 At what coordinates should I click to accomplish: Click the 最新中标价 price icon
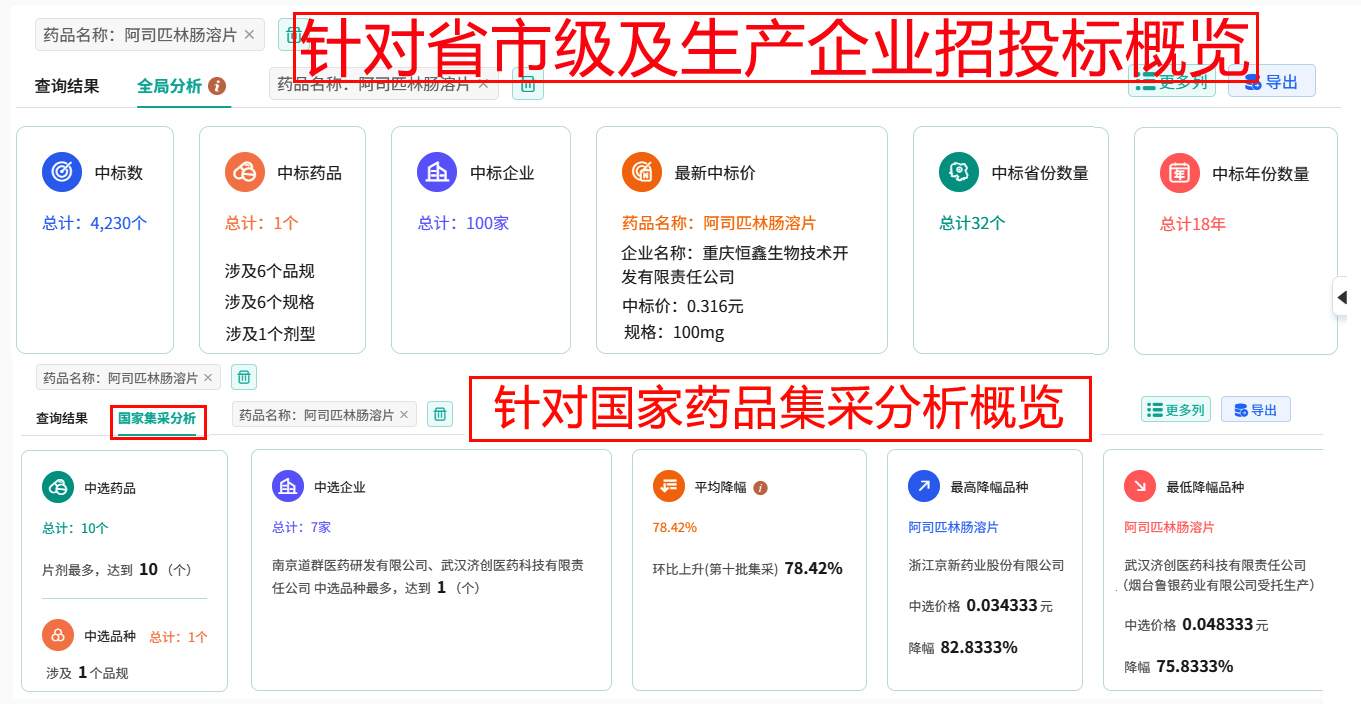[642, 172]
